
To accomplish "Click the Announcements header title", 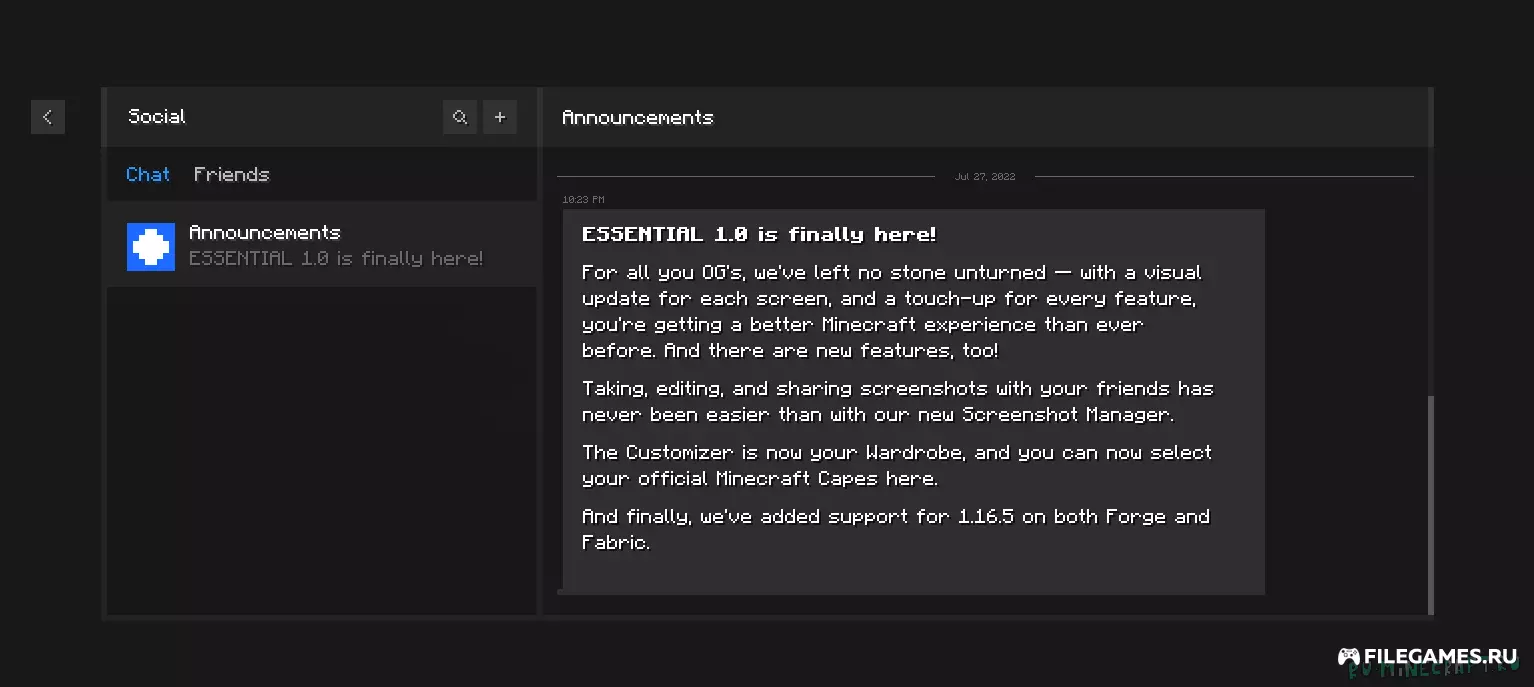I will pyautogui.click(x=638, y=118).
